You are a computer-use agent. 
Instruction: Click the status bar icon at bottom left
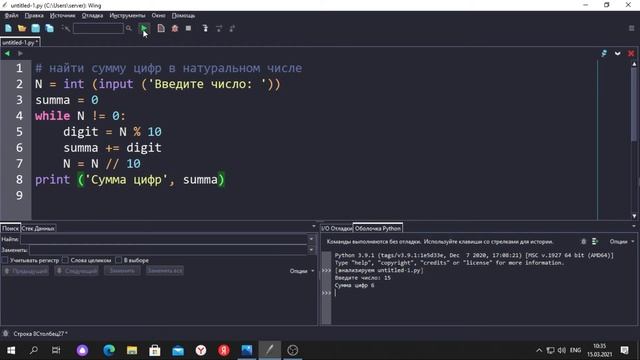(x=6, y=333)
